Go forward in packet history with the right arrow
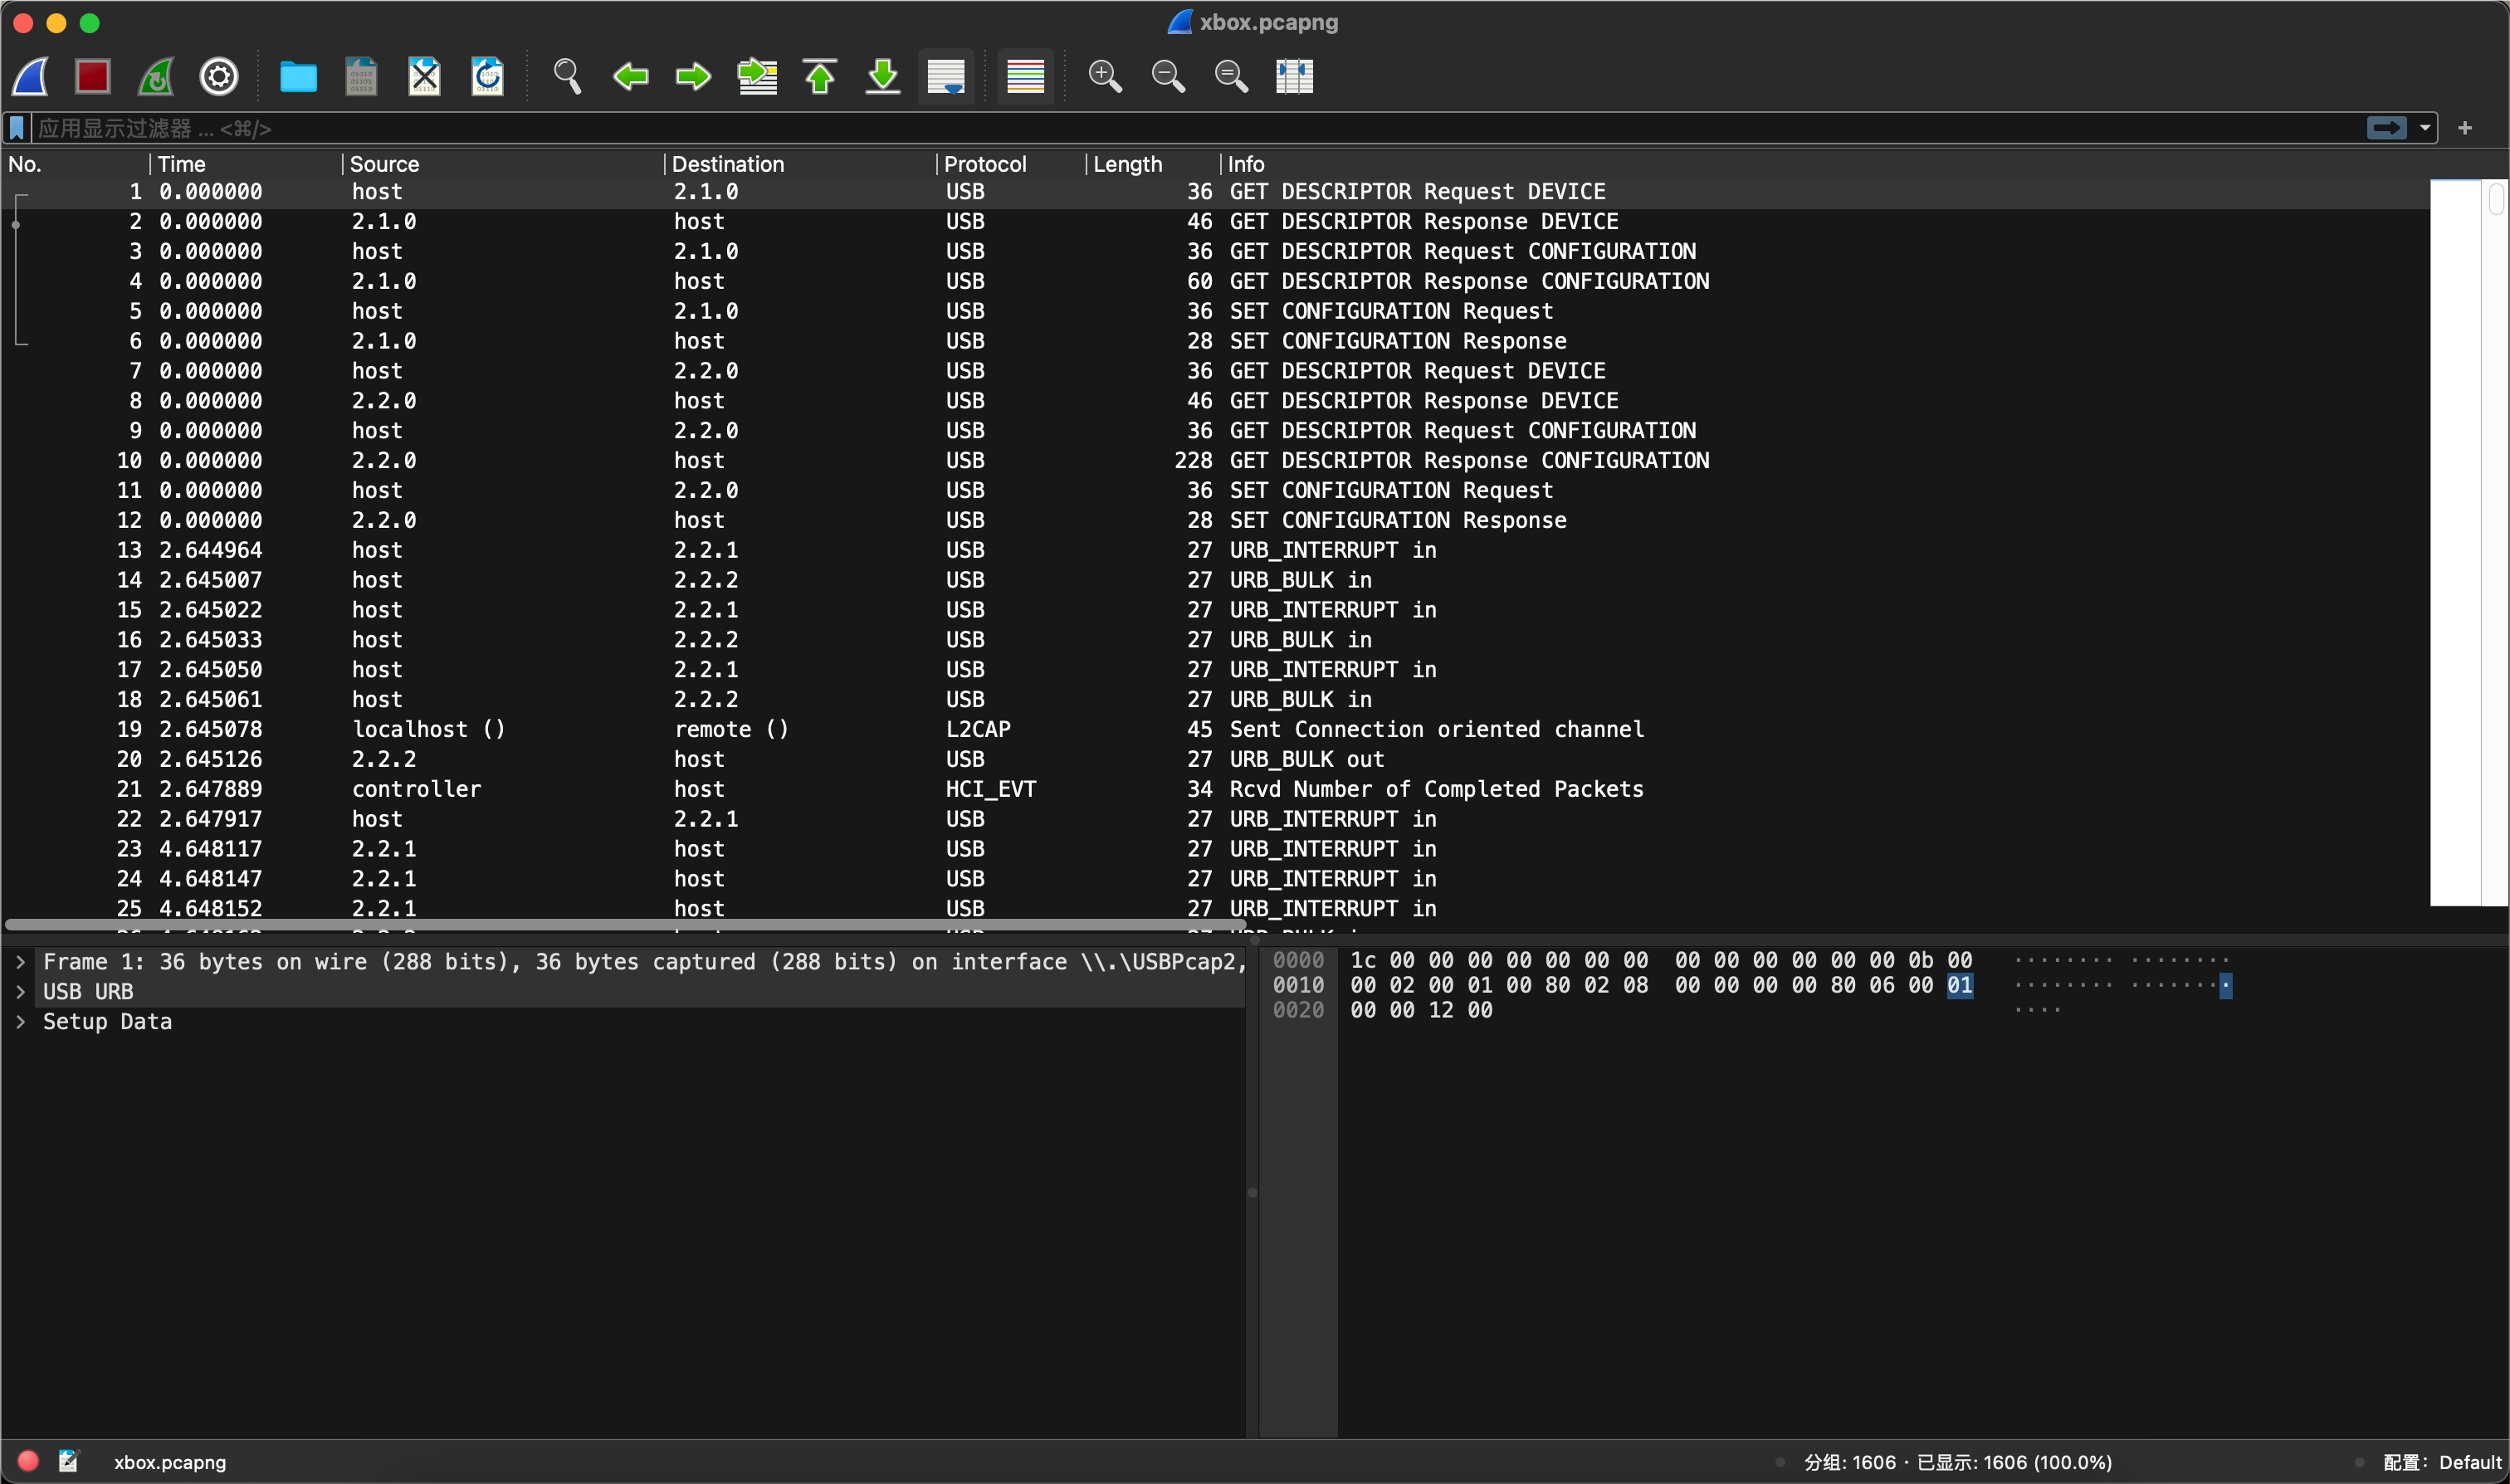 pyautogui.click(x=693, y=76)
